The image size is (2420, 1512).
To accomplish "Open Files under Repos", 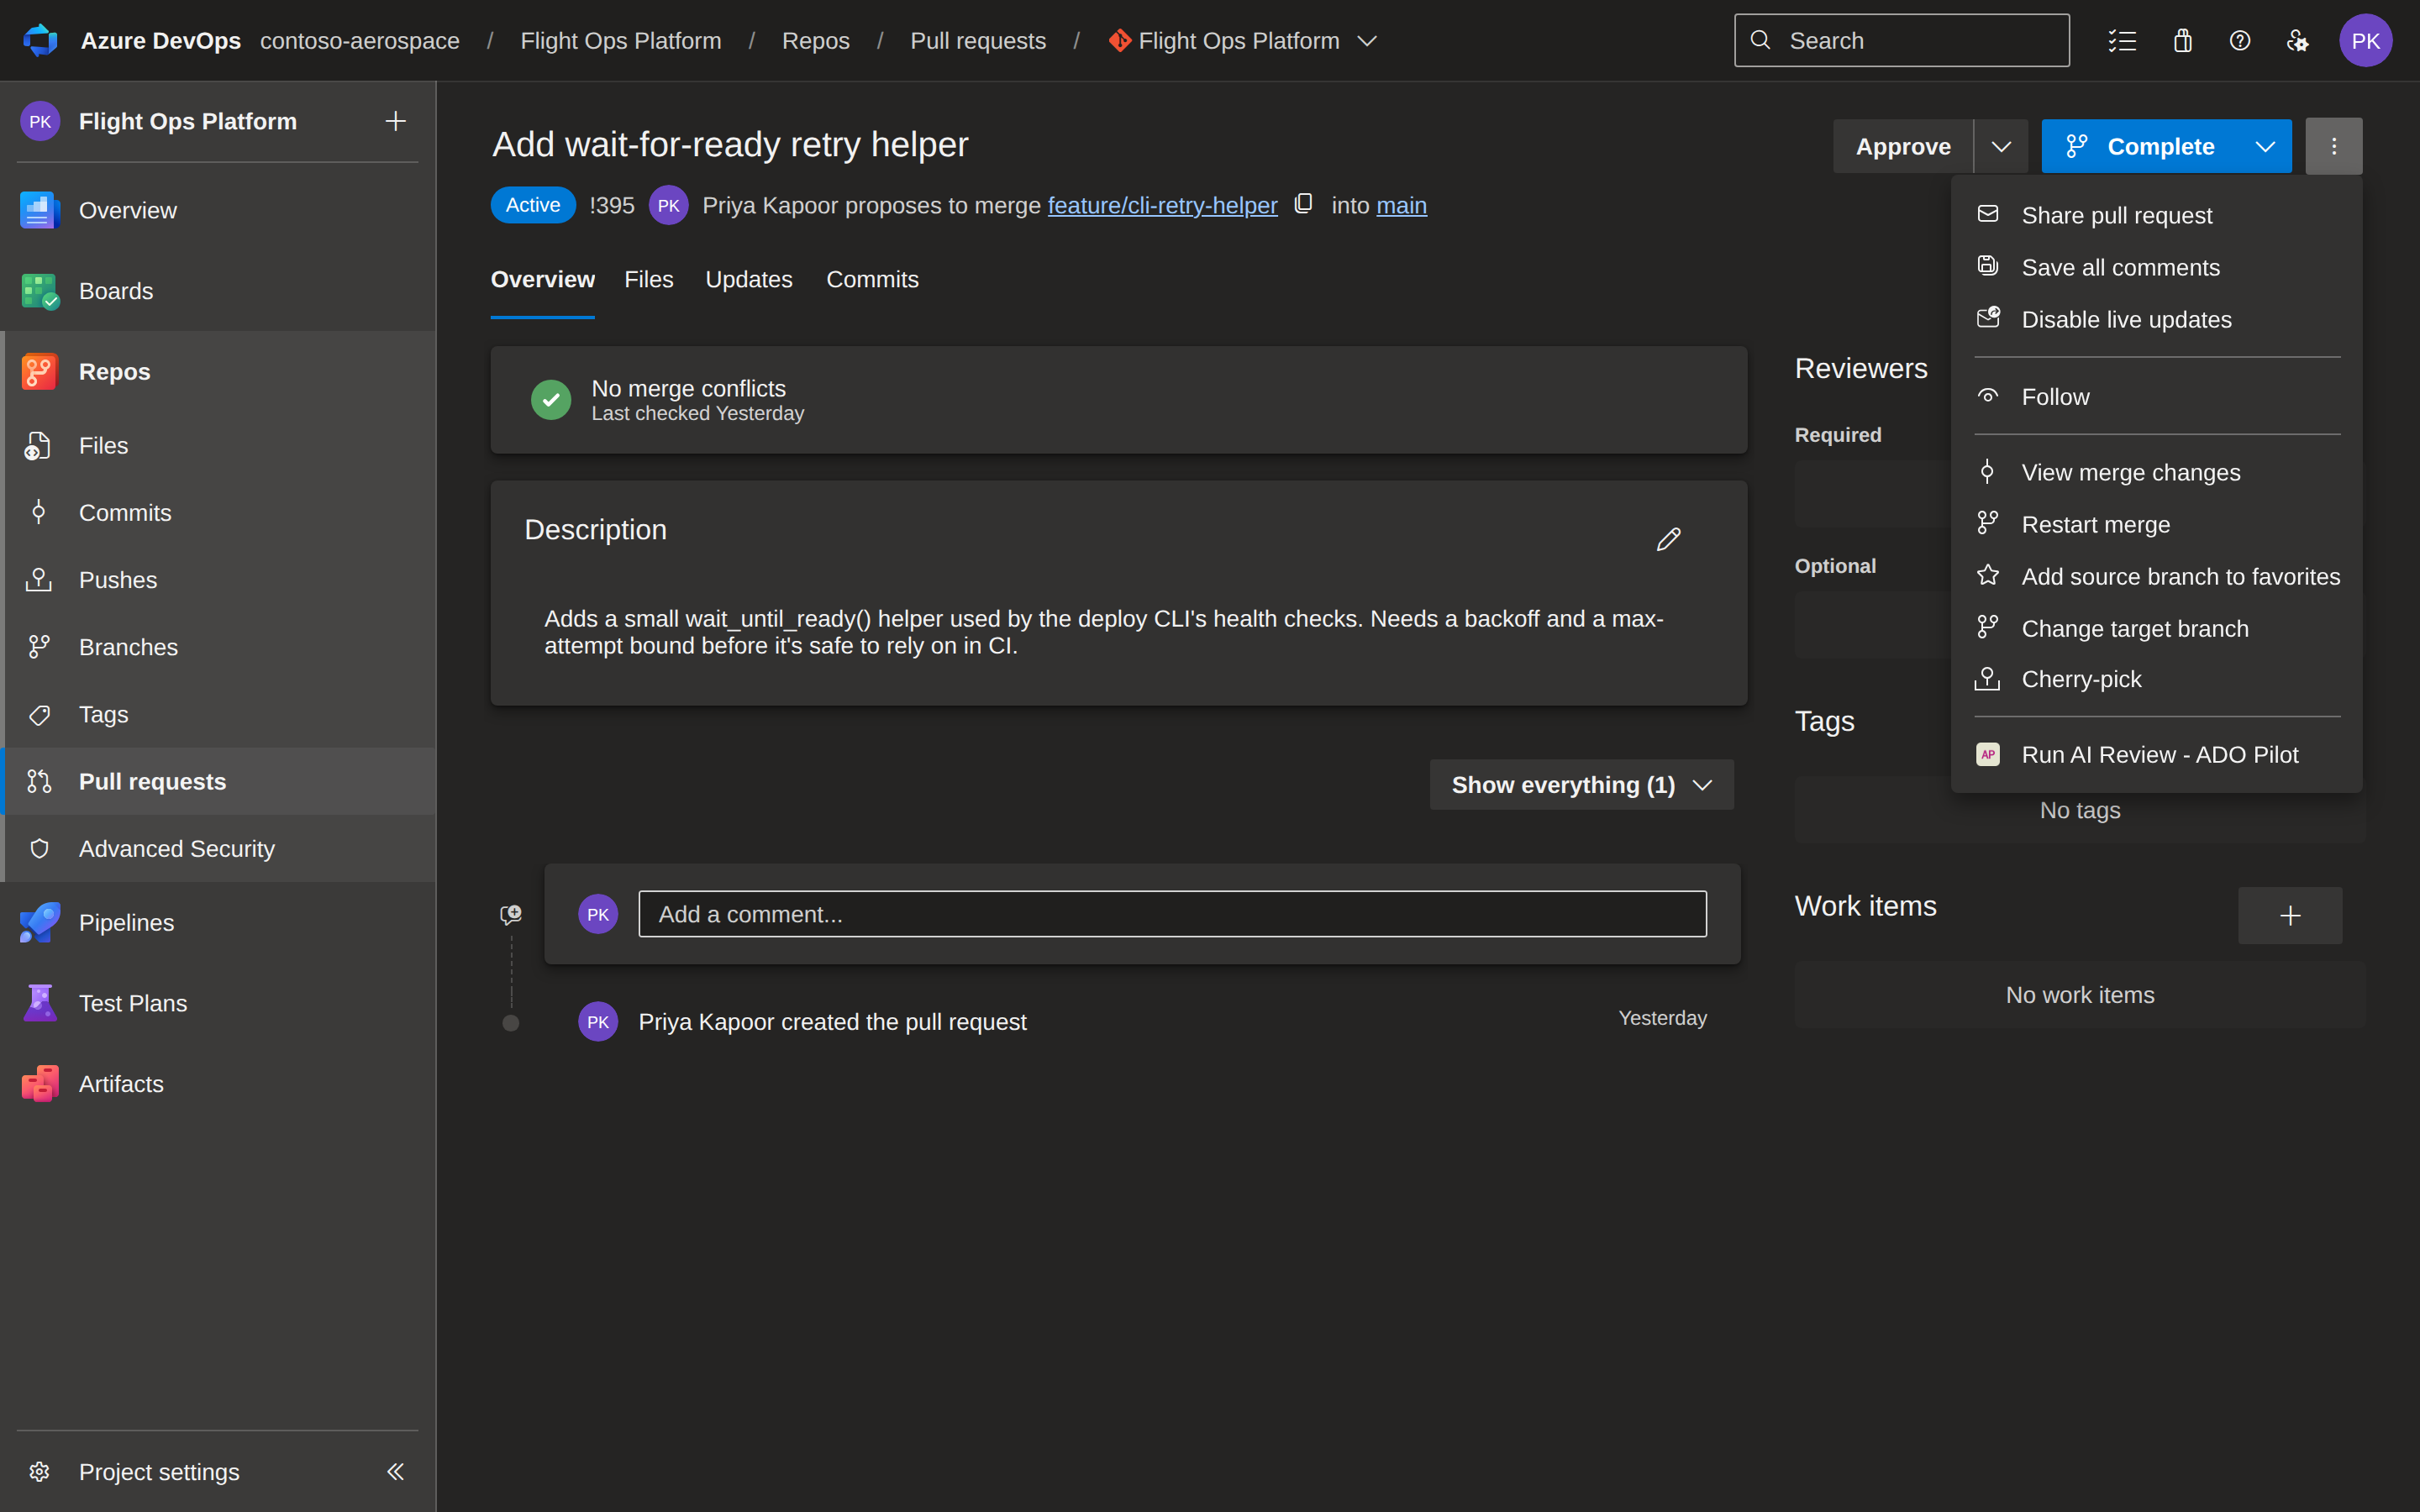I will pyautogui.click(x=218, y=445).
